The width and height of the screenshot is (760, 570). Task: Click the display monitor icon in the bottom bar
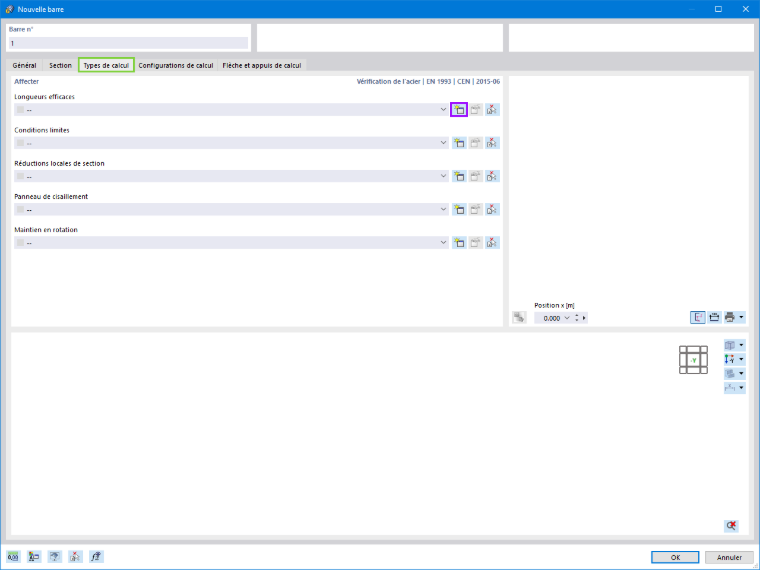coord(55,557)
